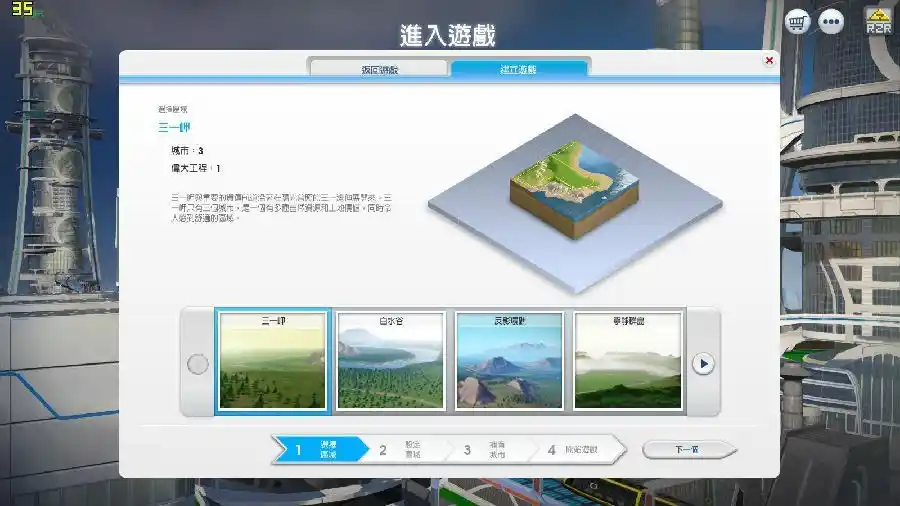Select the misty green hills region thumbnail
Viewport: 900px width, 506px height.
click(x=628, y=361)
